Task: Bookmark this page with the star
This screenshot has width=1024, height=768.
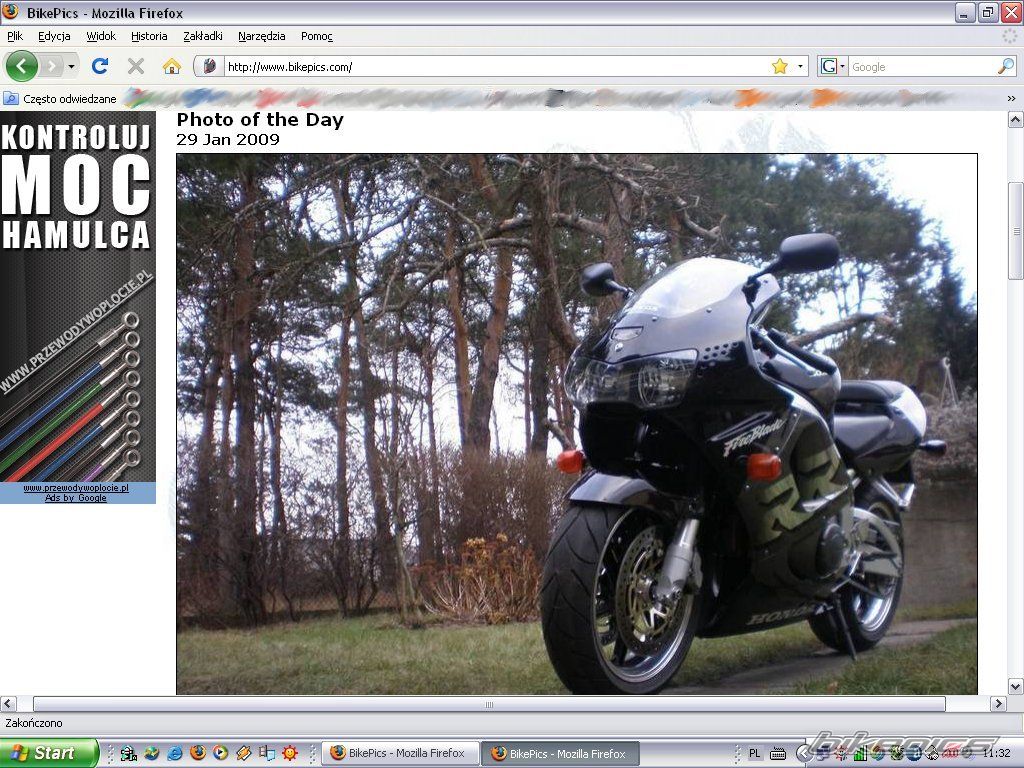Action: point(780,67)
